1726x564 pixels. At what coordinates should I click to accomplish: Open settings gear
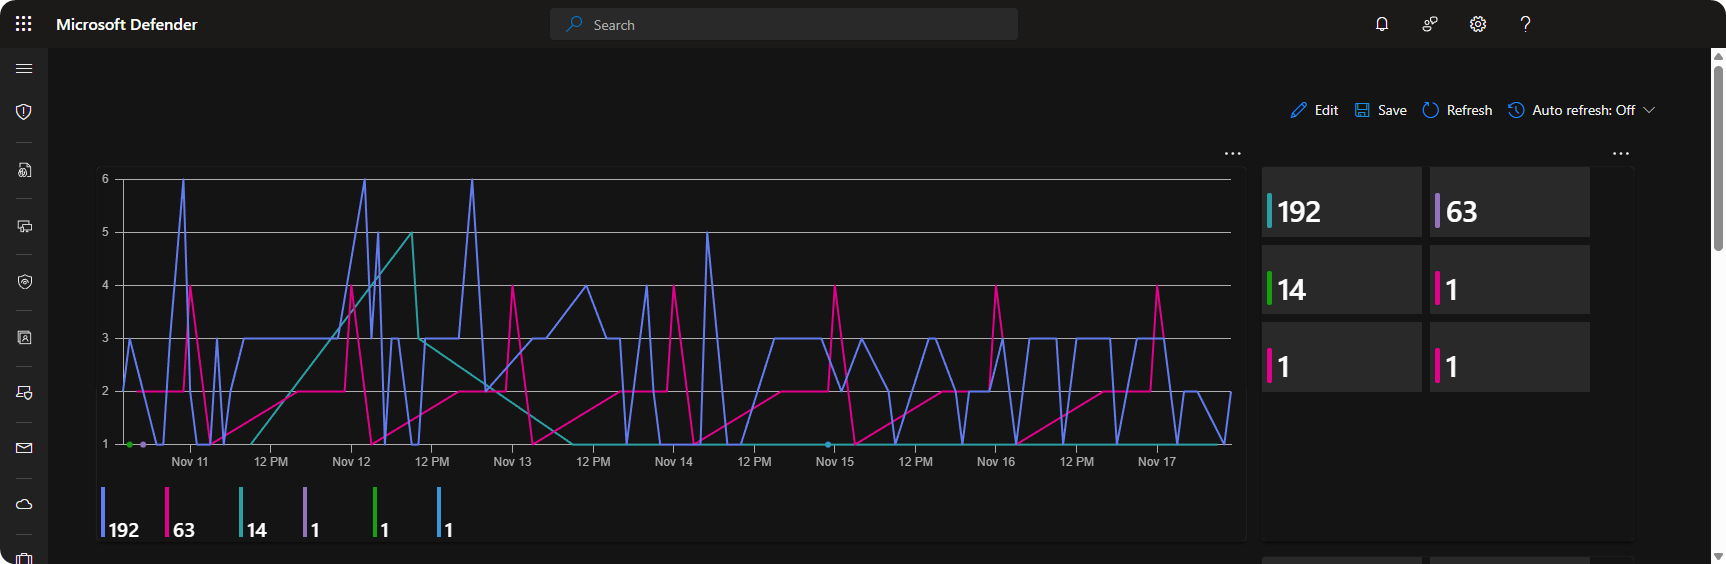1478,24
